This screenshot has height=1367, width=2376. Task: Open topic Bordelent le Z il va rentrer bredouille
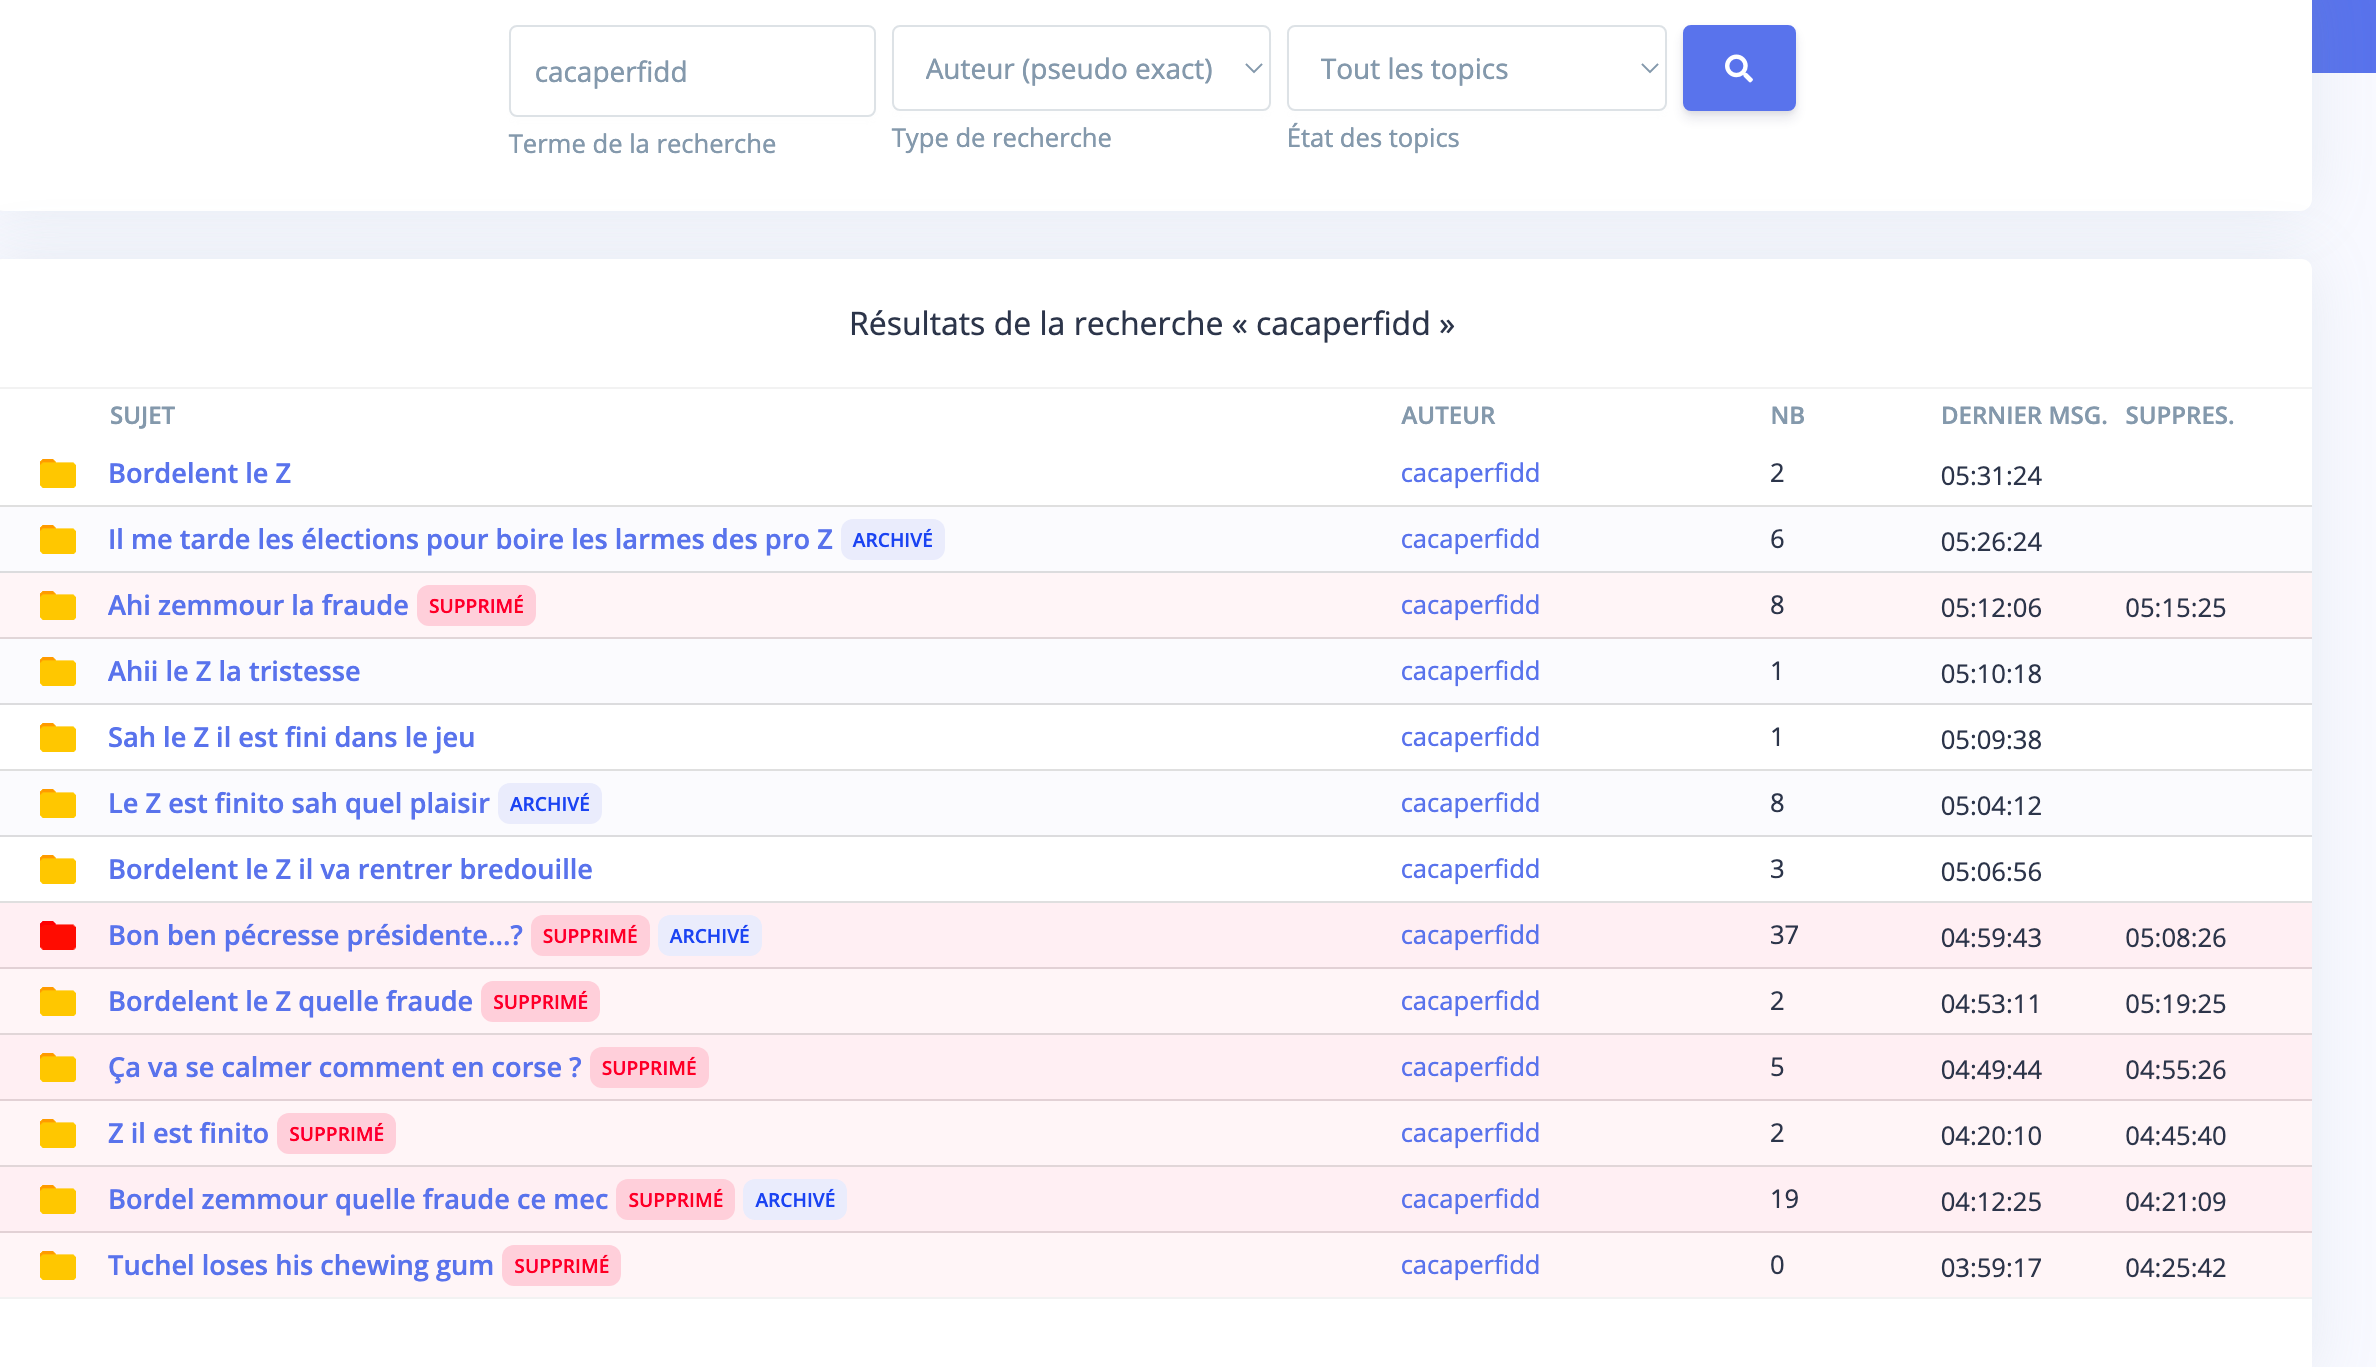350,869
